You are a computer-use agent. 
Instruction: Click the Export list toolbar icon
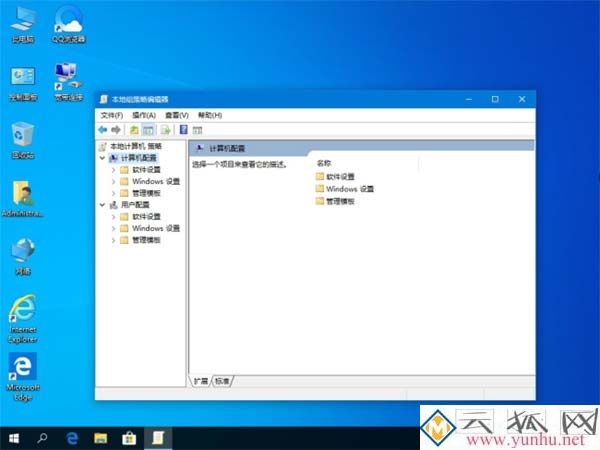(166, 130)
